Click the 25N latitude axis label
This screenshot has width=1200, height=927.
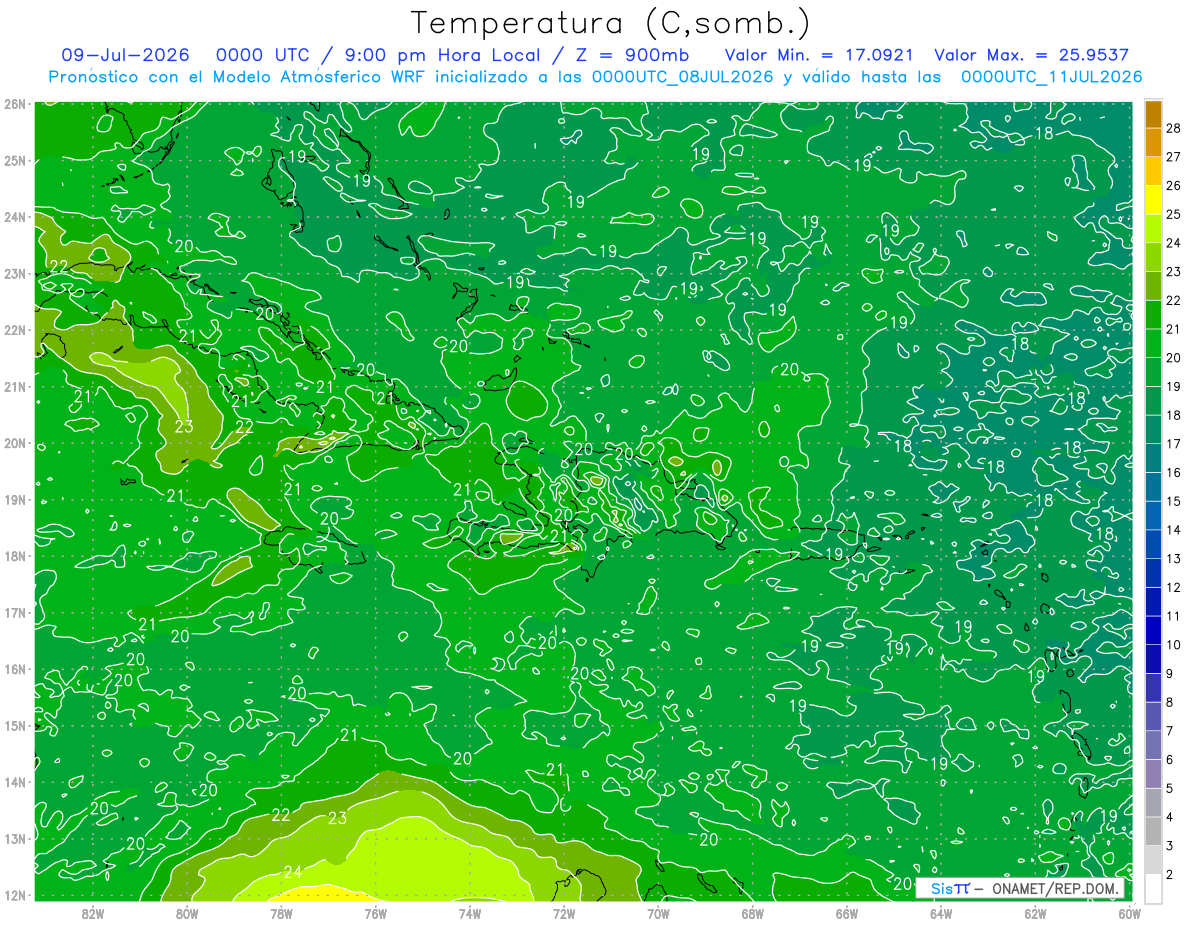click(x=14, y=160)
